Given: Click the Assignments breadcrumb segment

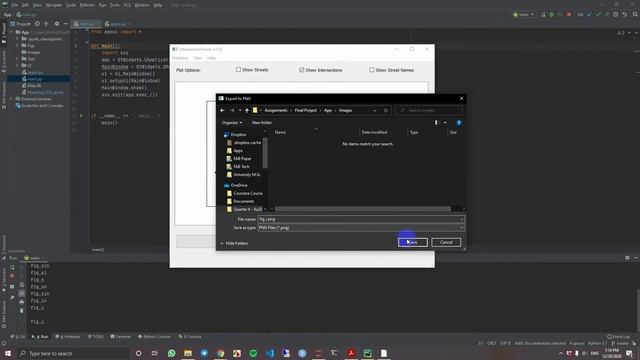Looking at the screenshot, I should click(x=276, y=110).
